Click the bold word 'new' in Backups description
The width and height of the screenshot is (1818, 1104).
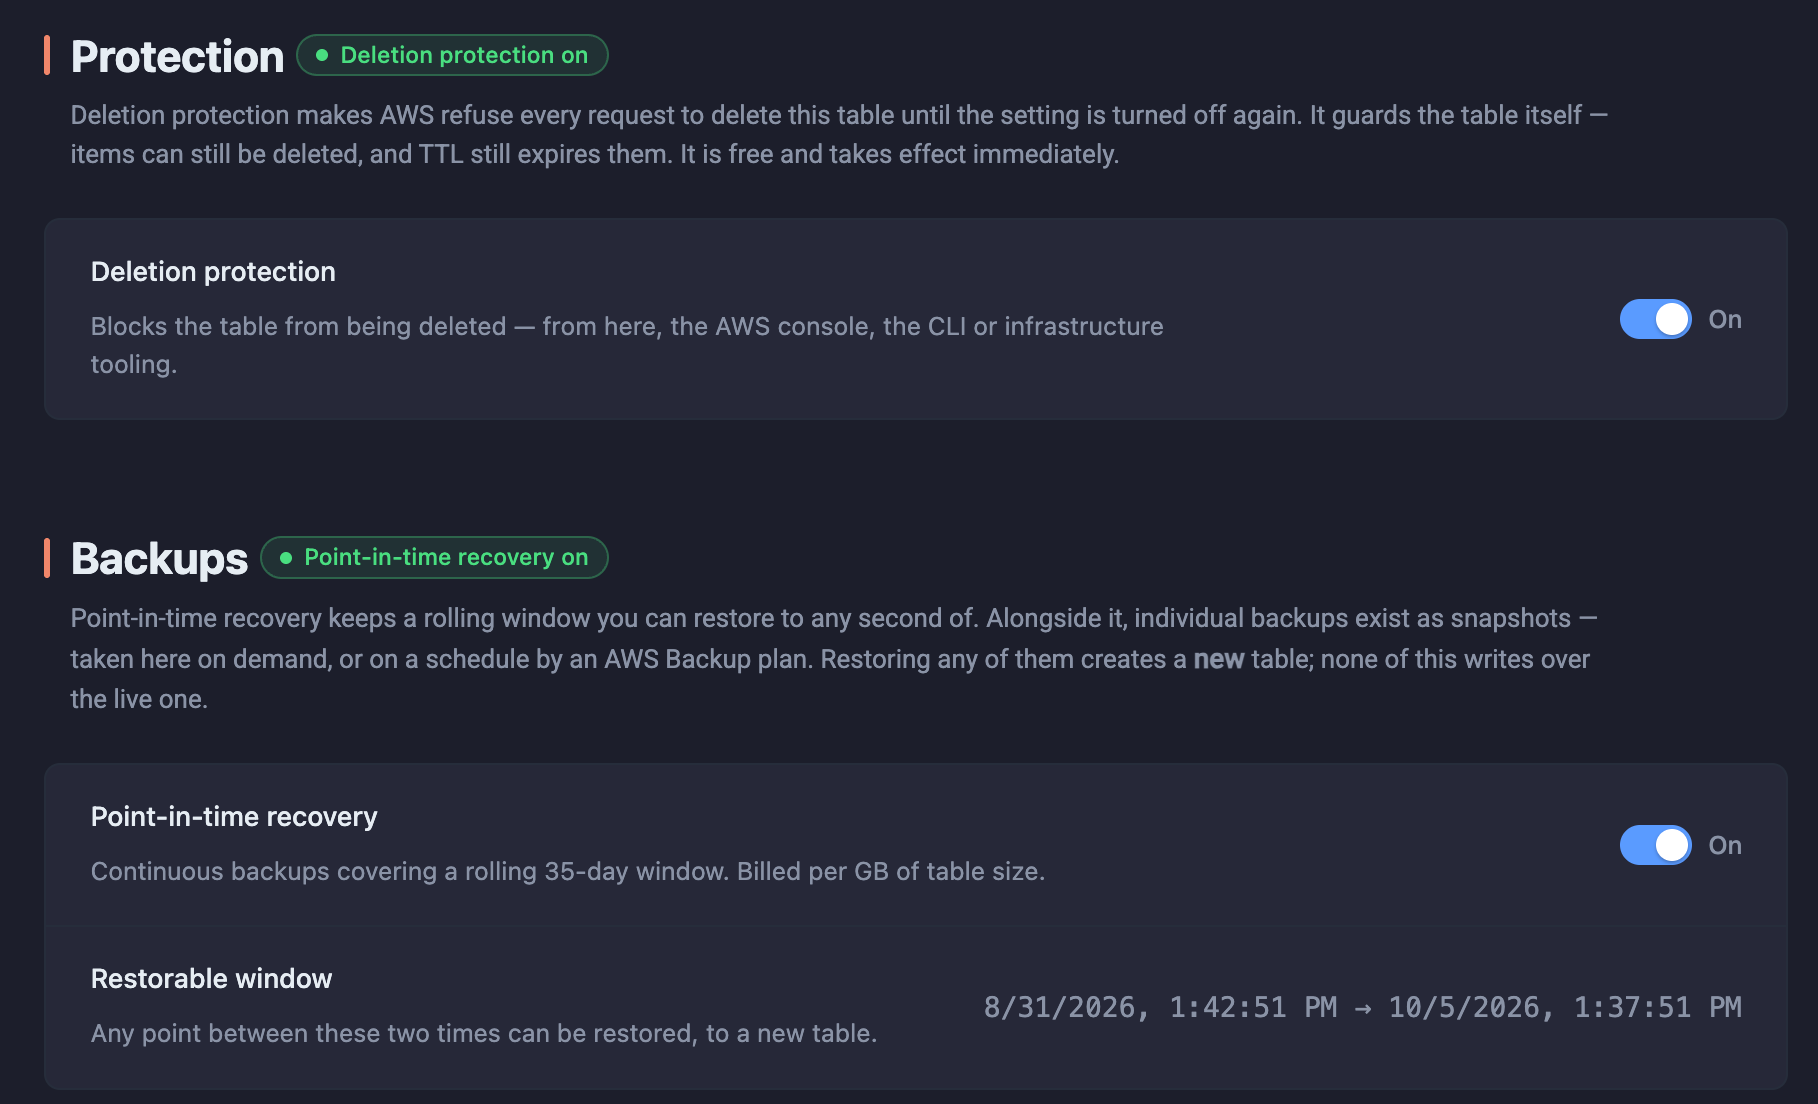1218,659
